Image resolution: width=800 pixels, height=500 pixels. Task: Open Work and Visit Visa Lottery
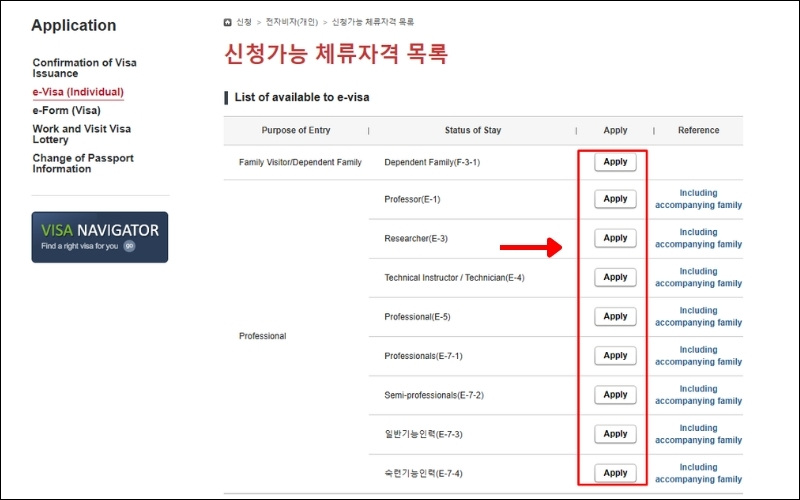(81, 134)
